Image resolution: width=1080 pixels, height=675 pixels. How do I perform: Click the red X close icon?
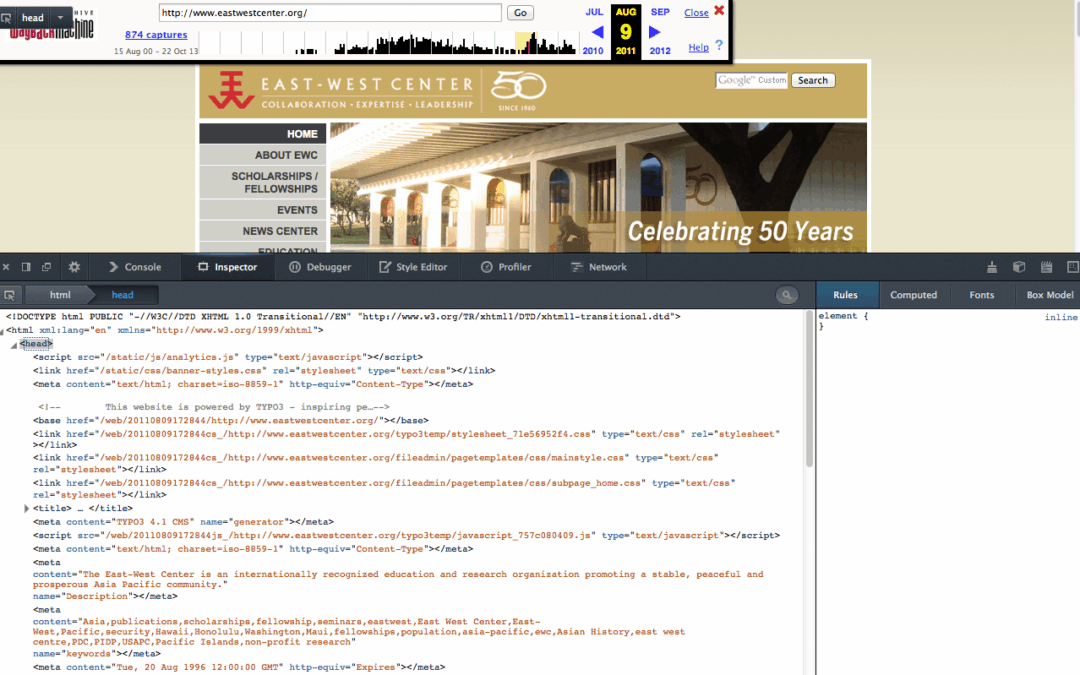pos(719,10)
